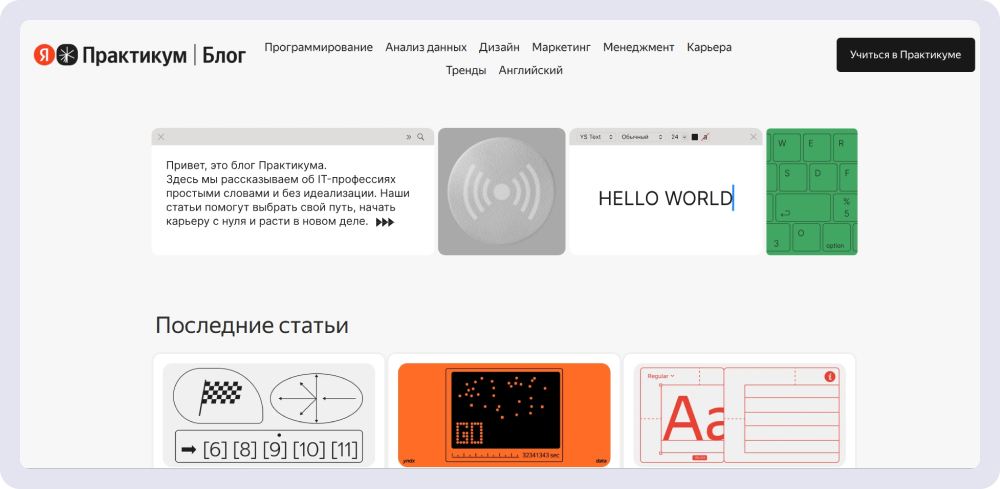Click the black color swatch in the editor toolbar
The image size is (1000, 489).
[694, 137]
